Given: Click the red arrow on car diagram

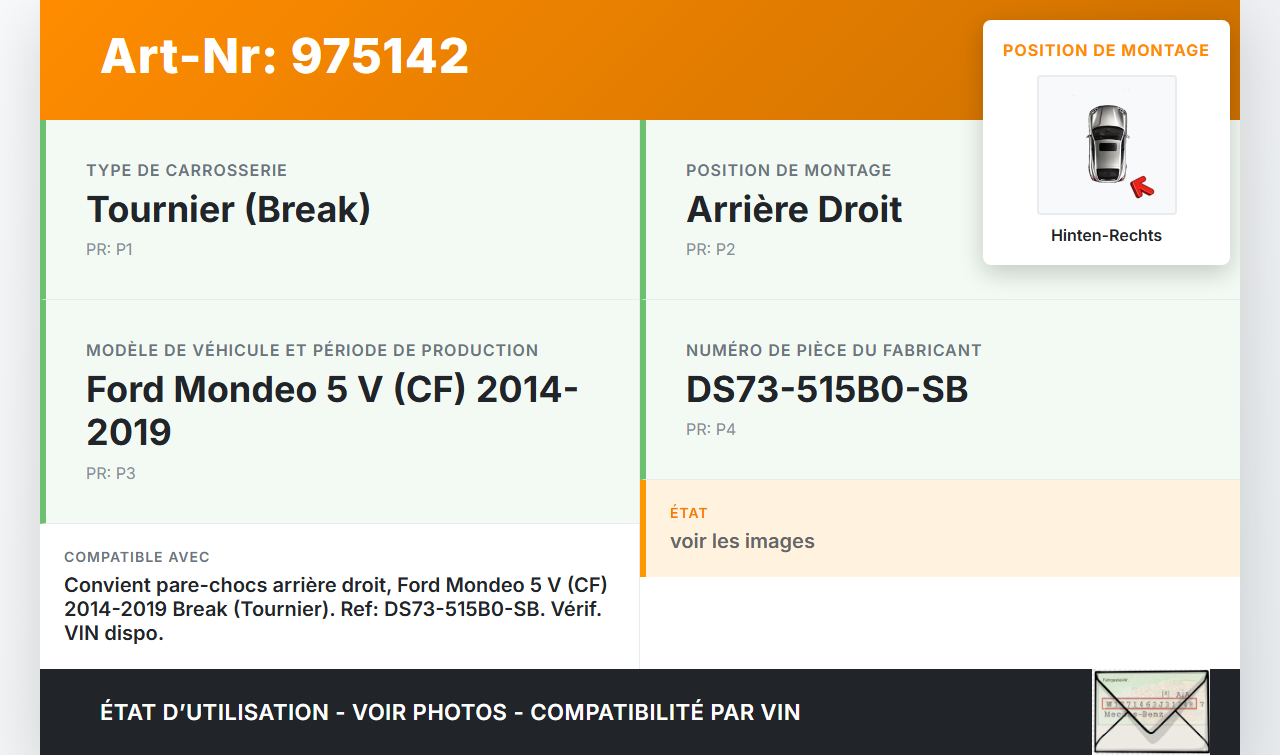Looking at the screenshot, I should (1141, 187).
